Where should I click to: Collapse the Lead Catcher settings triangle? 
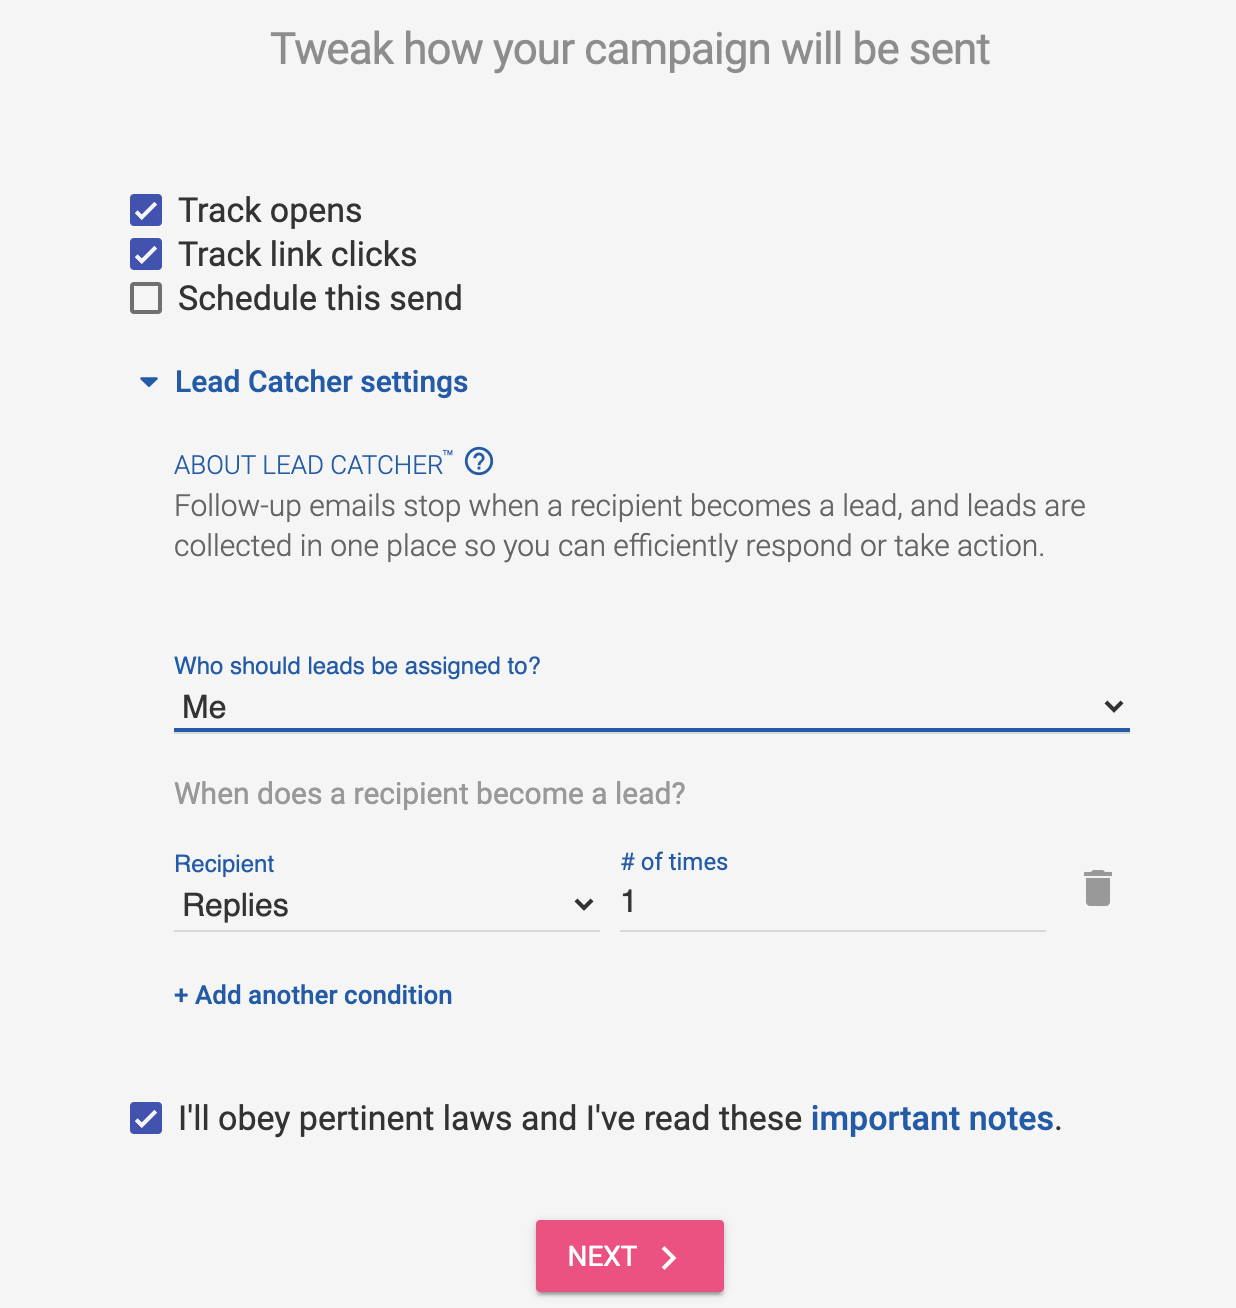[x=149, y=382]
